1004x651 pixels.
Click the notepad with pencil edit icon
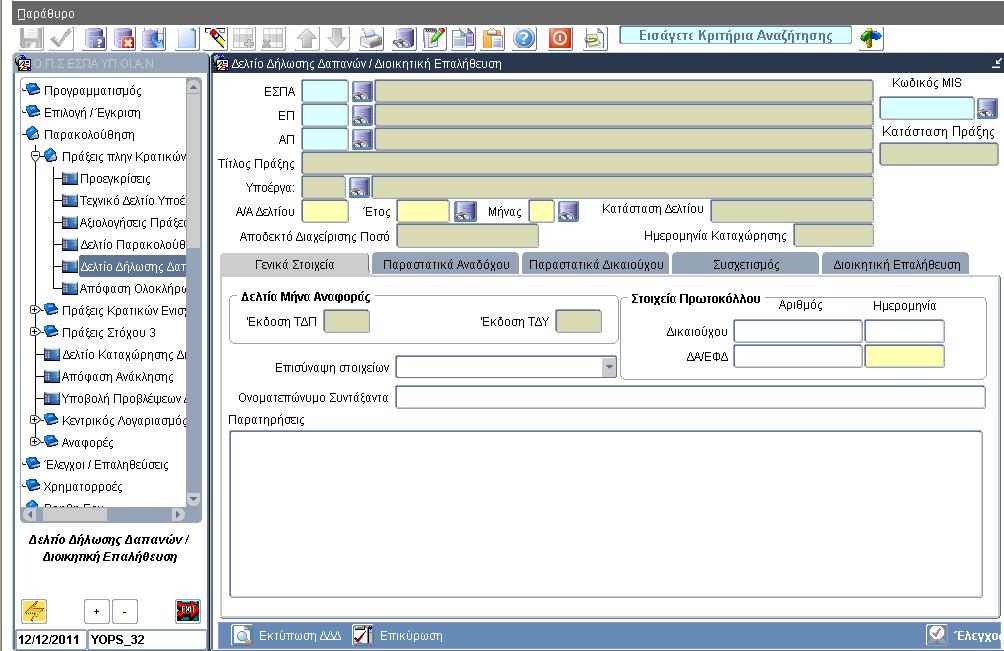coord(433,39)
